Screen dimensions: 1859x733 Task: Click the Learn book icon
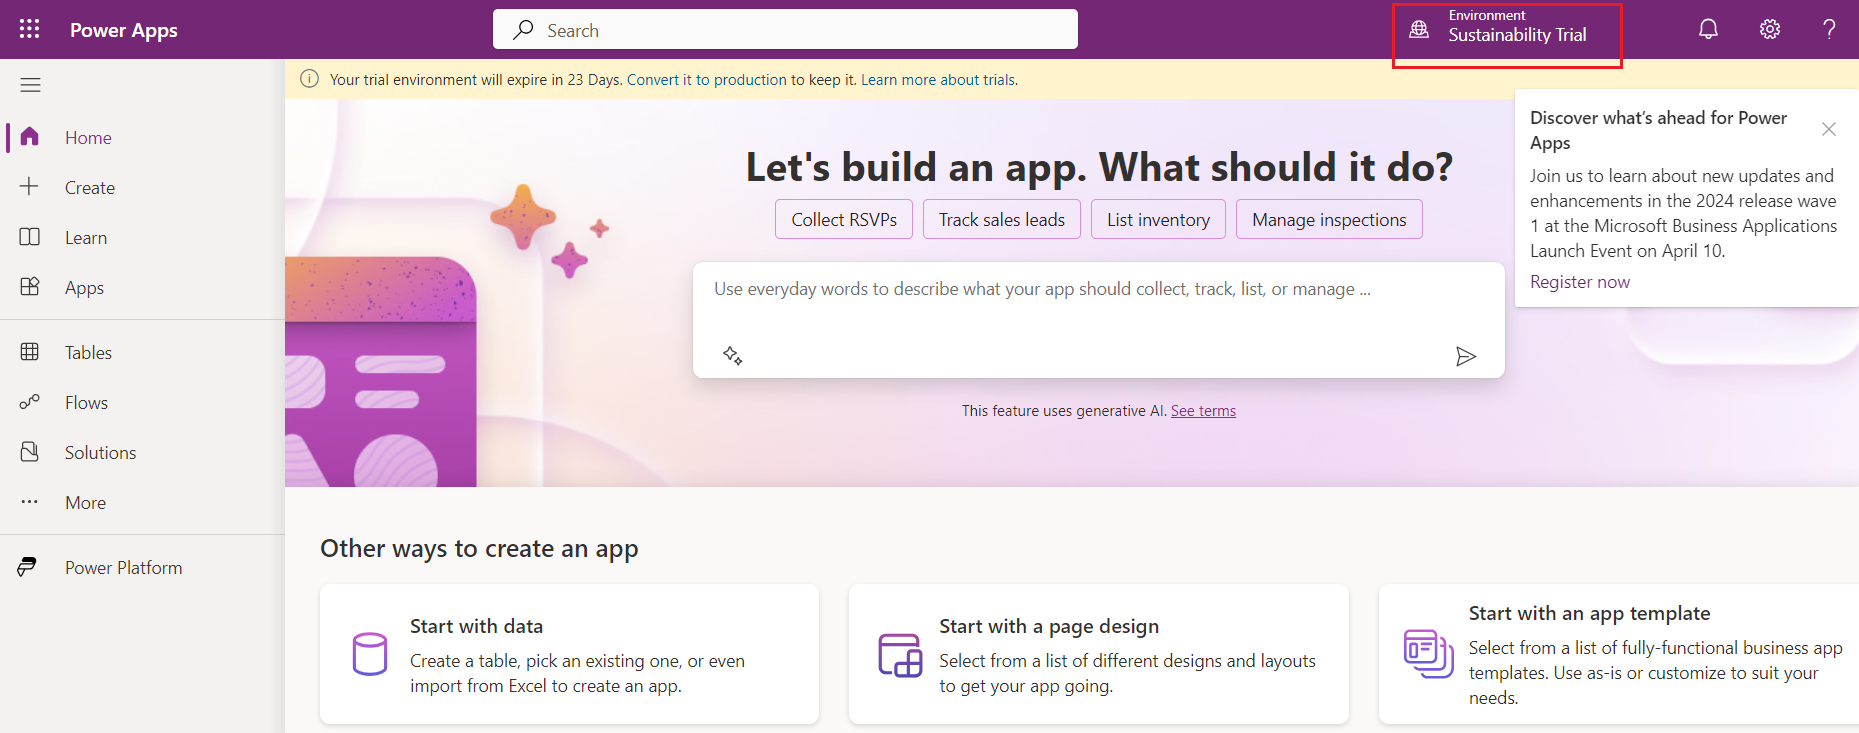pos(30,237)
